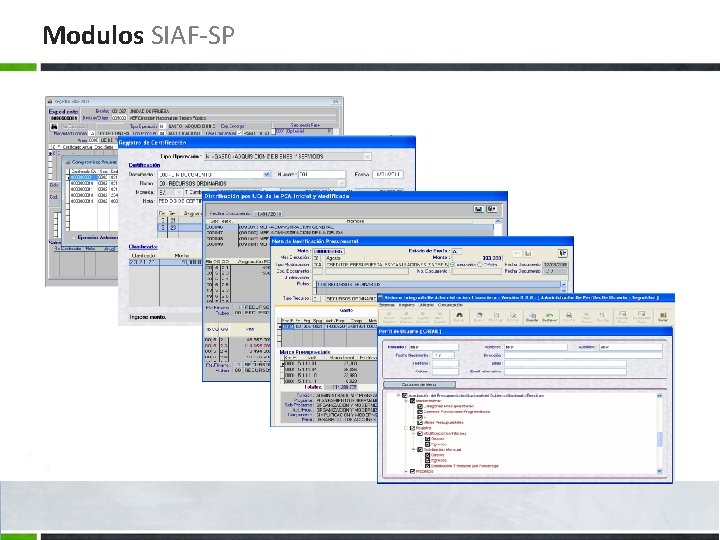
Task: Click the Usuario input field
Action: pyautogui.click(x=433, y=347)
